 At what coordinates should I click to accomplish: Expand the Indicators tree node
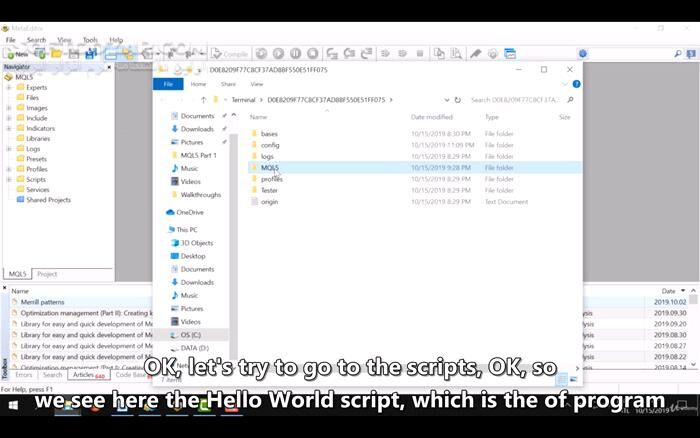tap(8, 129)
